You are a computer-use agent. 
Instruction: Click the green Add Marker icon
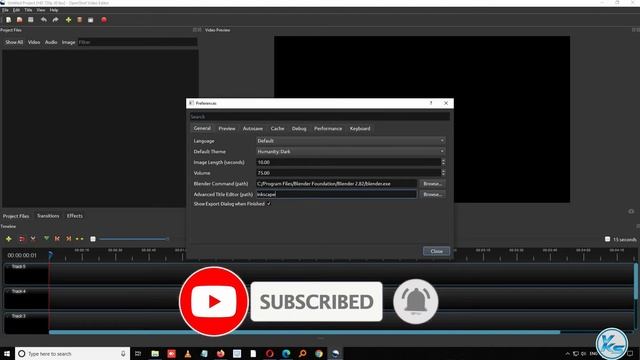(x=47, y=239)
